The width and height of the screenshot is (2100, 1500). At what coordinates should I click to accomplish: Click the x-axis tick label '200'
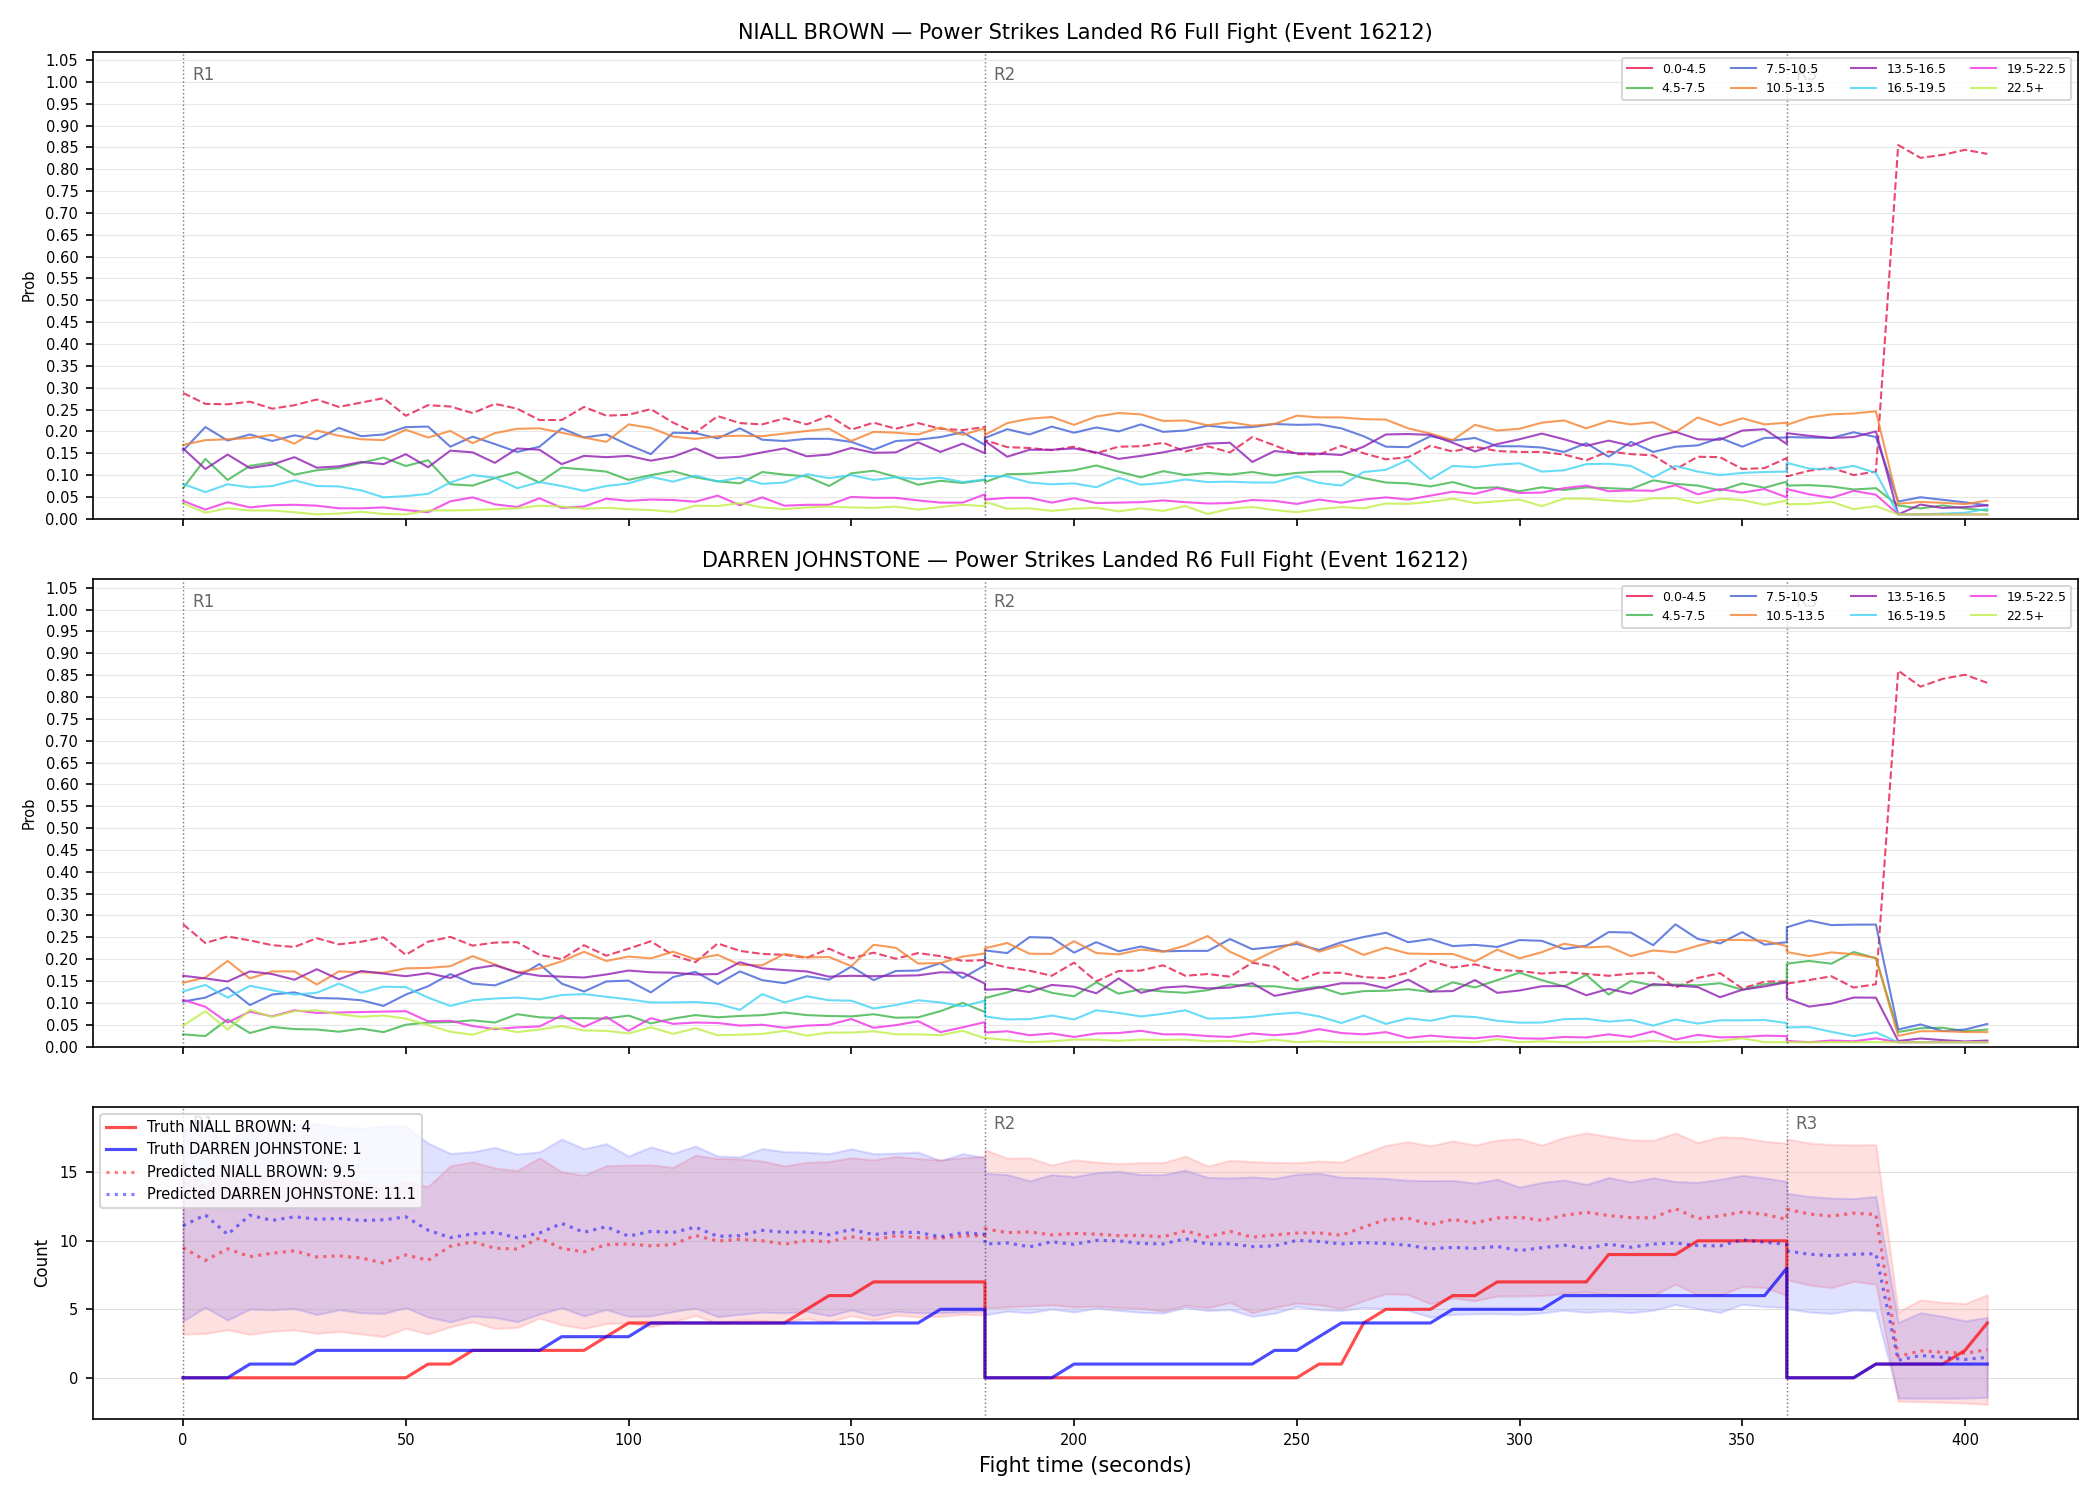point(1074,1440)
